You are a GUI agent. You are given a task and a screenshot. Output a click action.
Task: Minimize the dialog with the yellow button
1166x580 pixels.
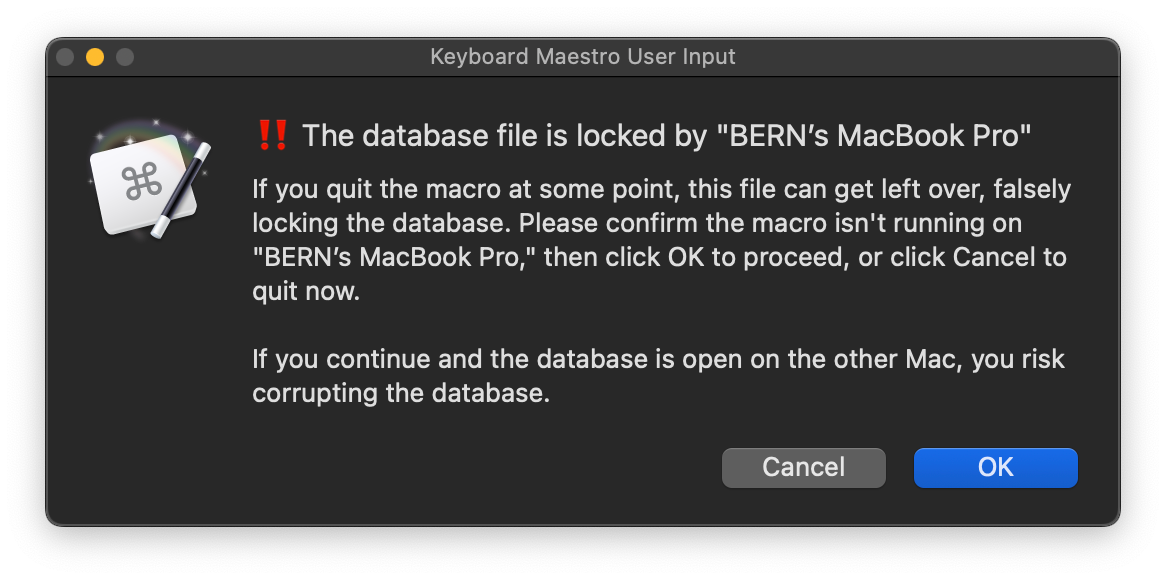[95, 57]
